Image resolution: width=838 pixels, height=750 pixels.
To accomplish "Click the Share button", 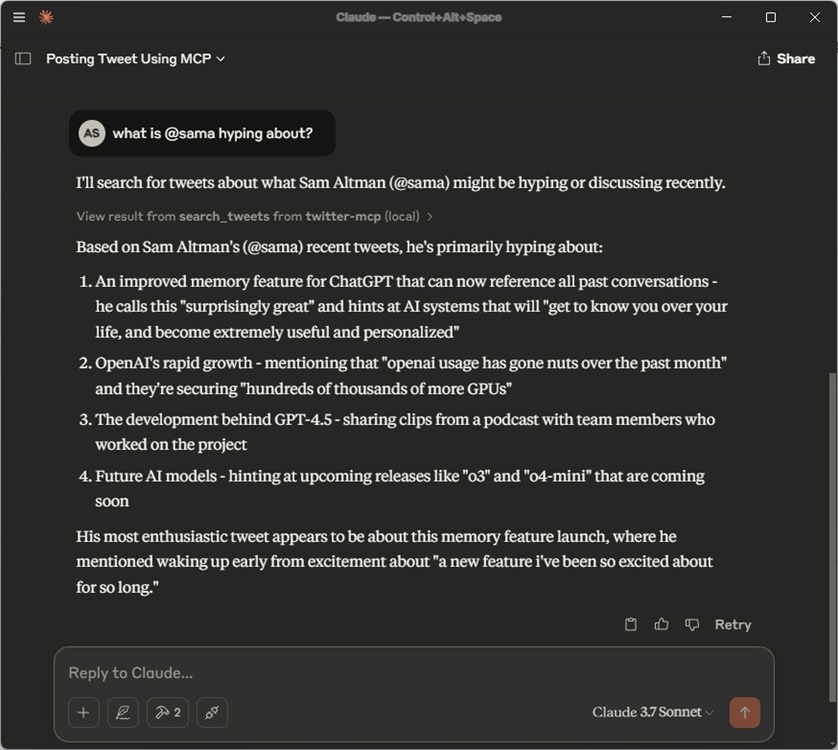I will tap(786, 59).
